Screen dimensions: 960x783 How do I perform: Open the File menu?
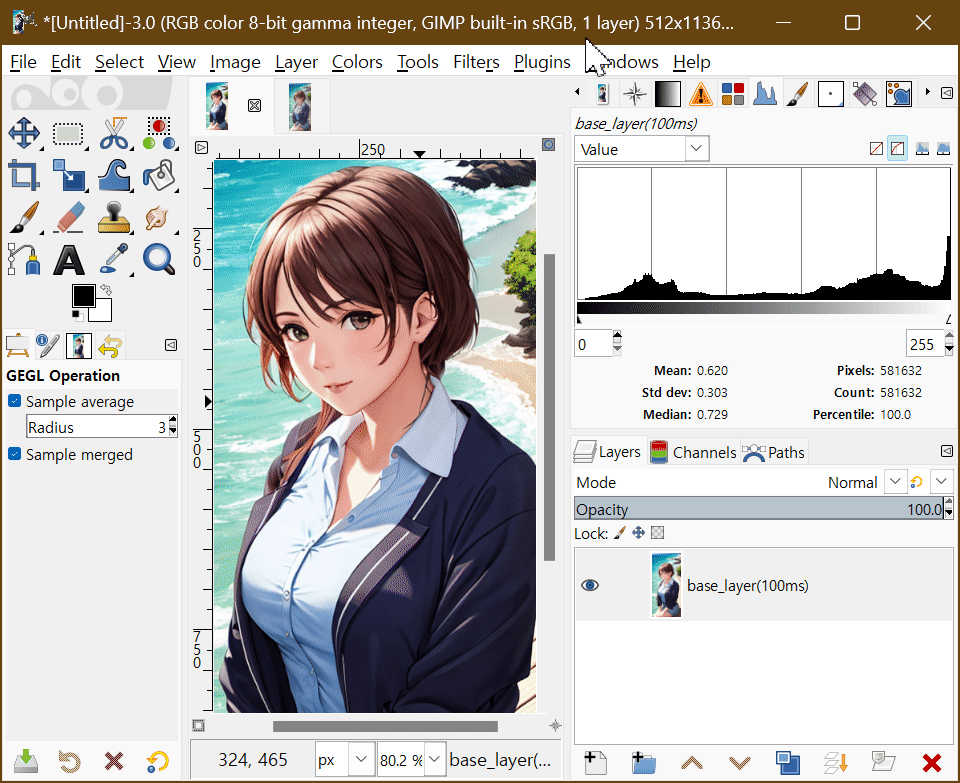point(23,62)
